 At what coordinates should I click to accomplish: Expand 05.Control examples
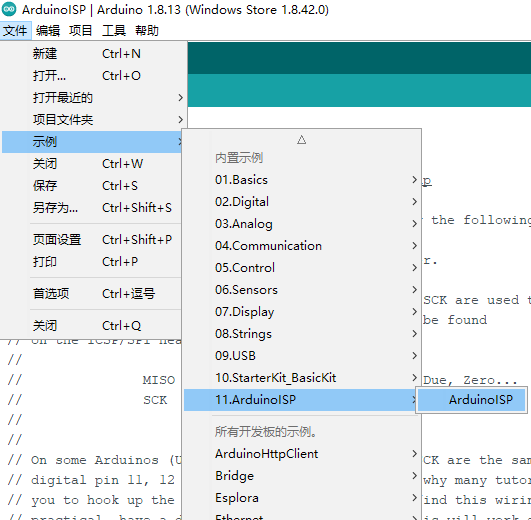302,268
